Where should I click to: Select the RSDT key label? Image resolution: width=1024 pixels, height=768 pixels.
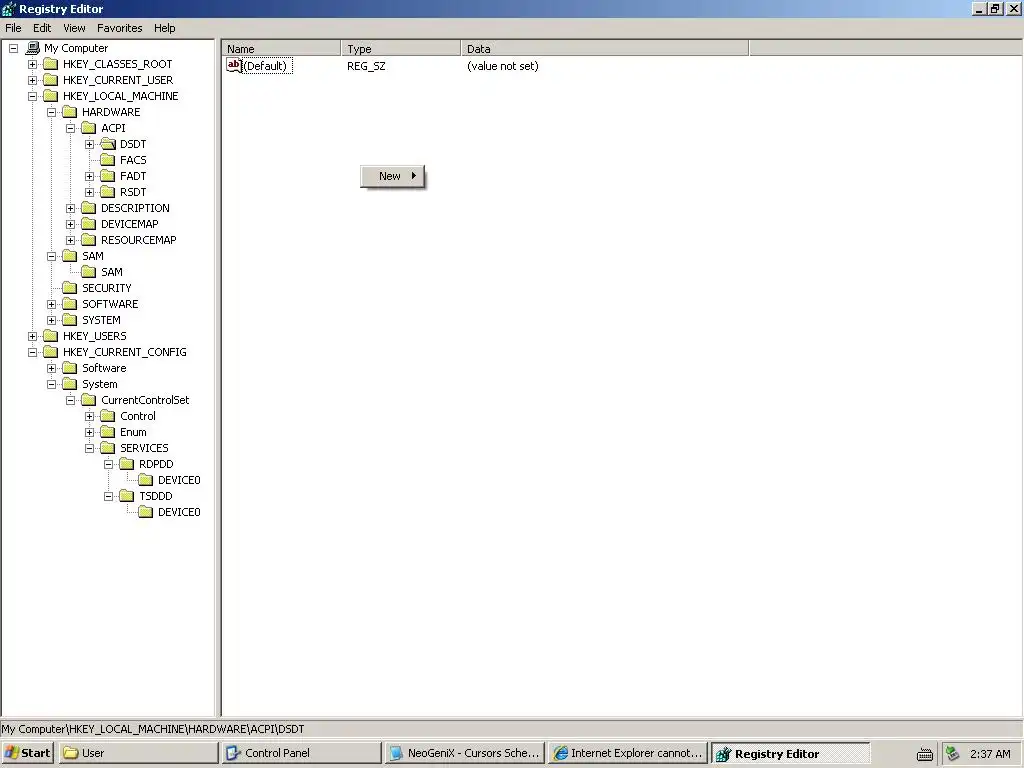133,192
